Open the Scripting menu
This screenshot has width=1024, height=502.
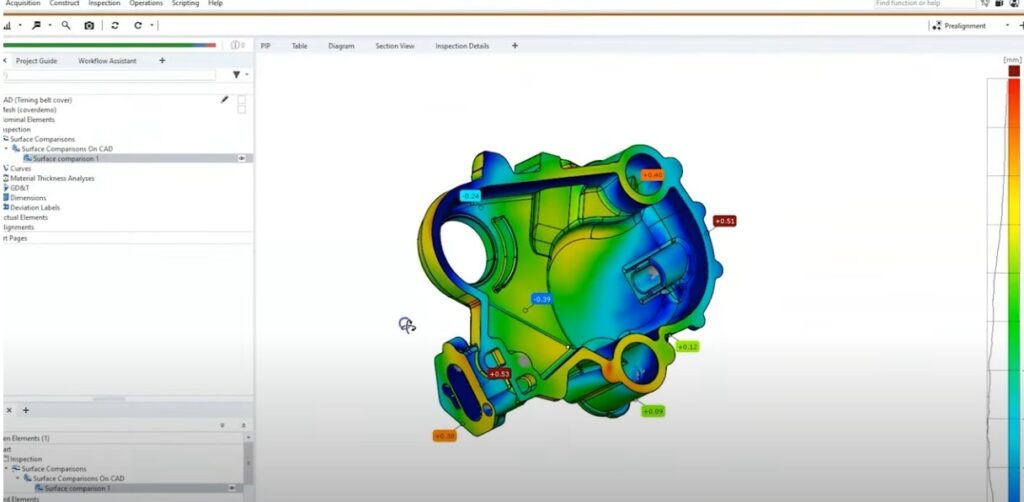(185, 3)
